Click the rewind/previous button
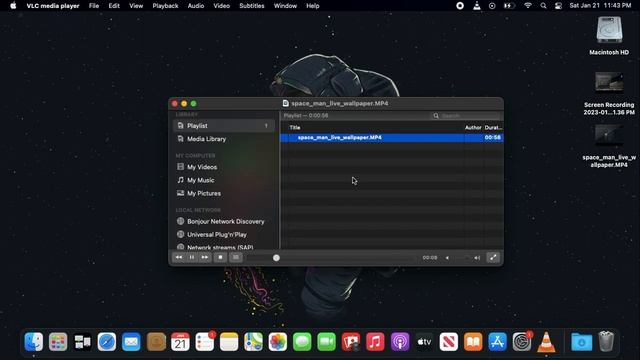The width and height of the screenshot is (640, 360). pyautogui.click(x=179, y=258)
